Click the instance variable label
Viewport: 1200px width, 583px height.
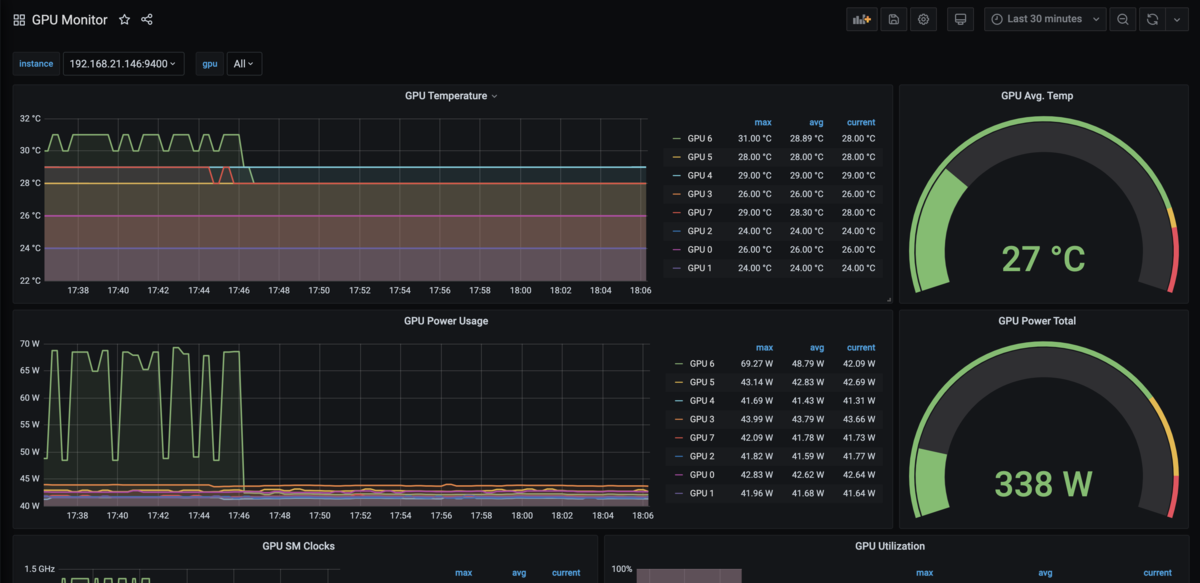pyautogui.click(x=36, y=64)
